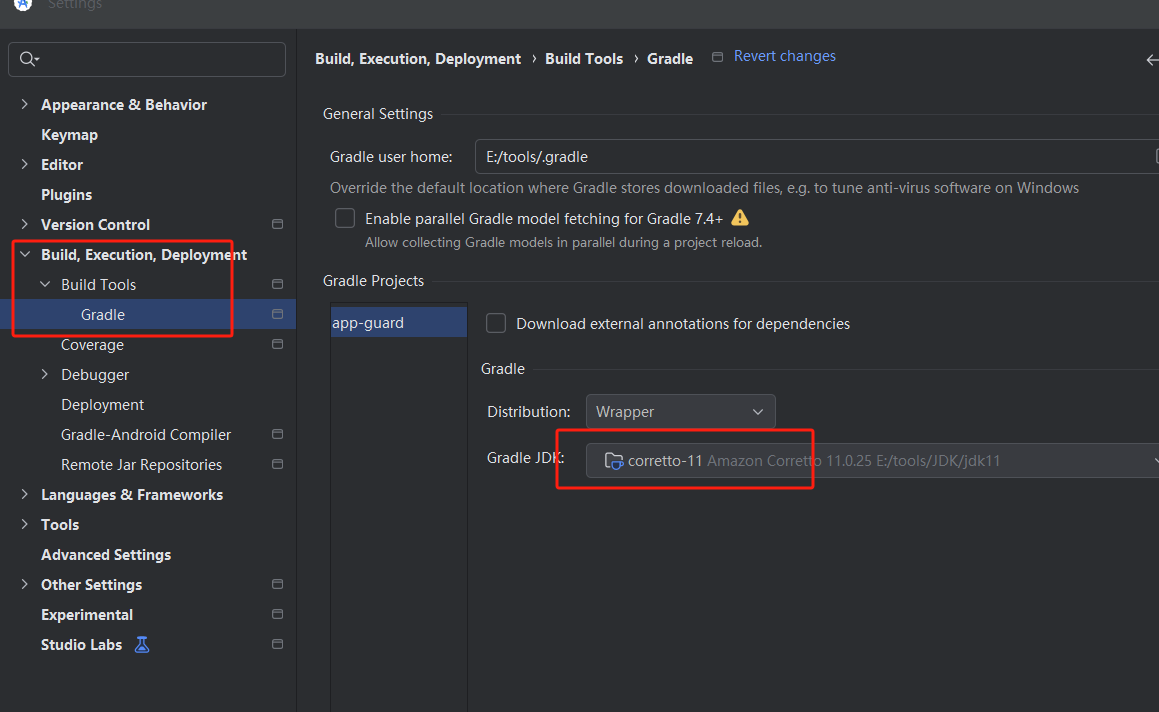The image size is (1159, 712).
Task: Expand the Version Control section
Action: (x=24, y=224)
